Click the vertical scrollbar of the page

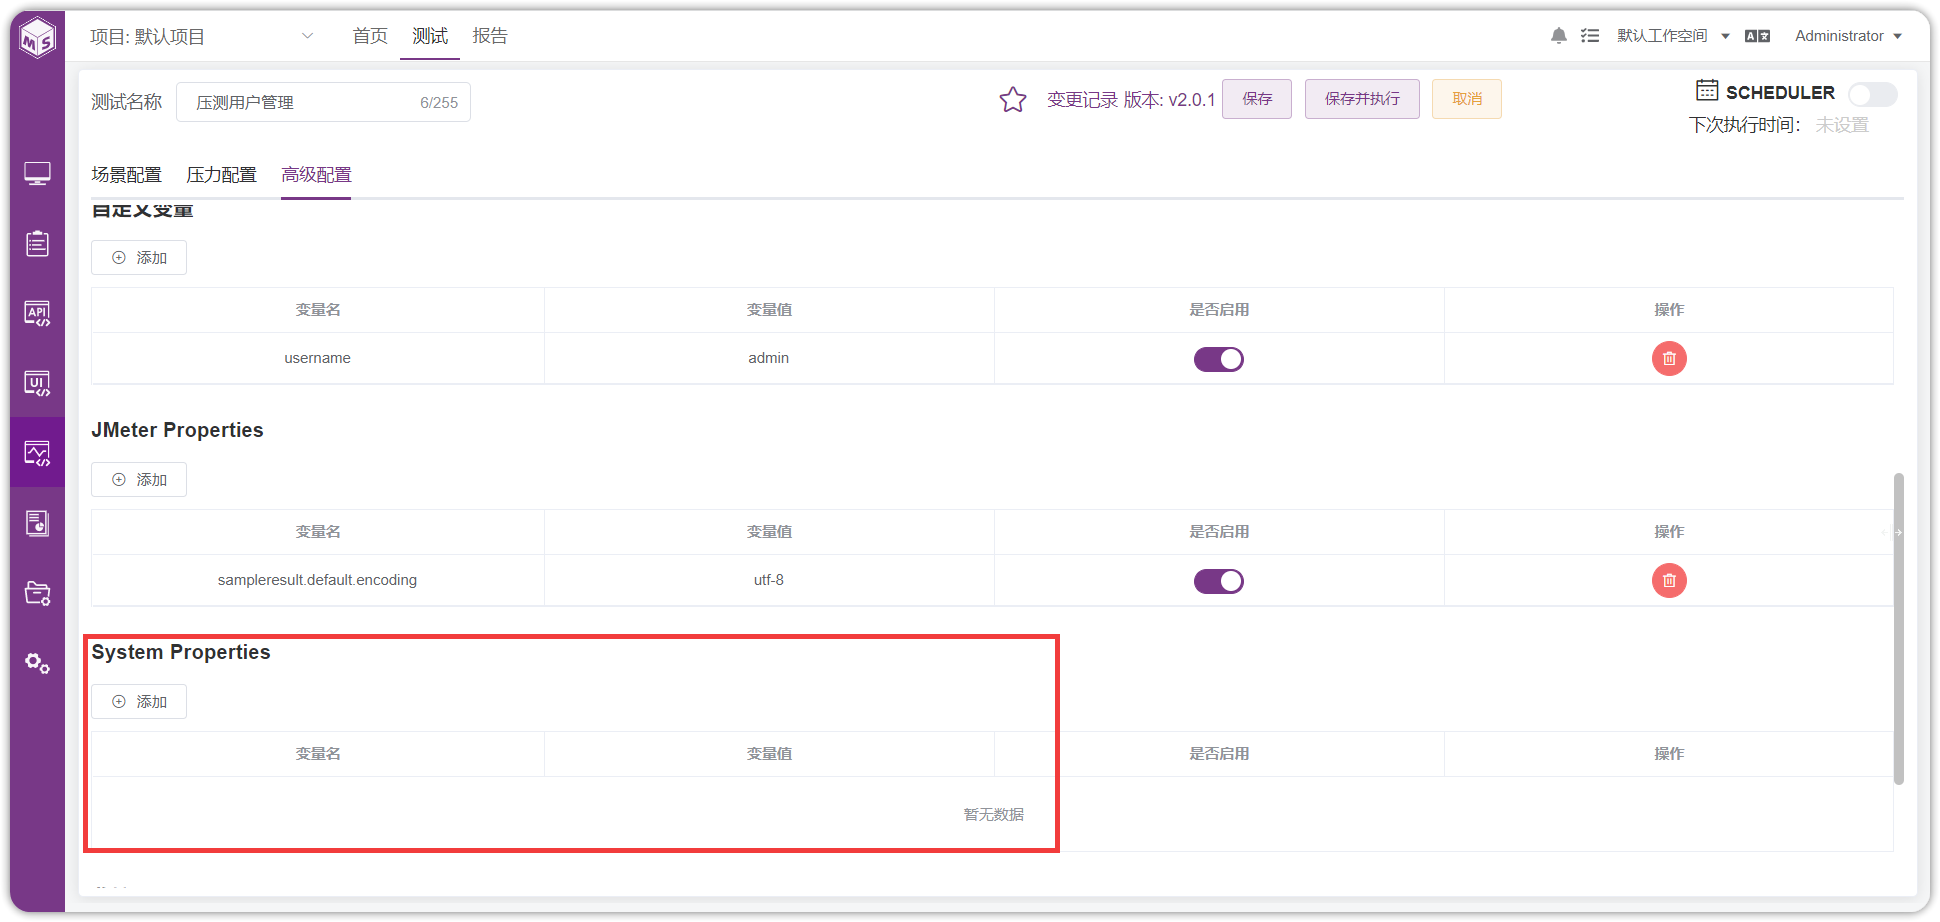pos(1898,628)
